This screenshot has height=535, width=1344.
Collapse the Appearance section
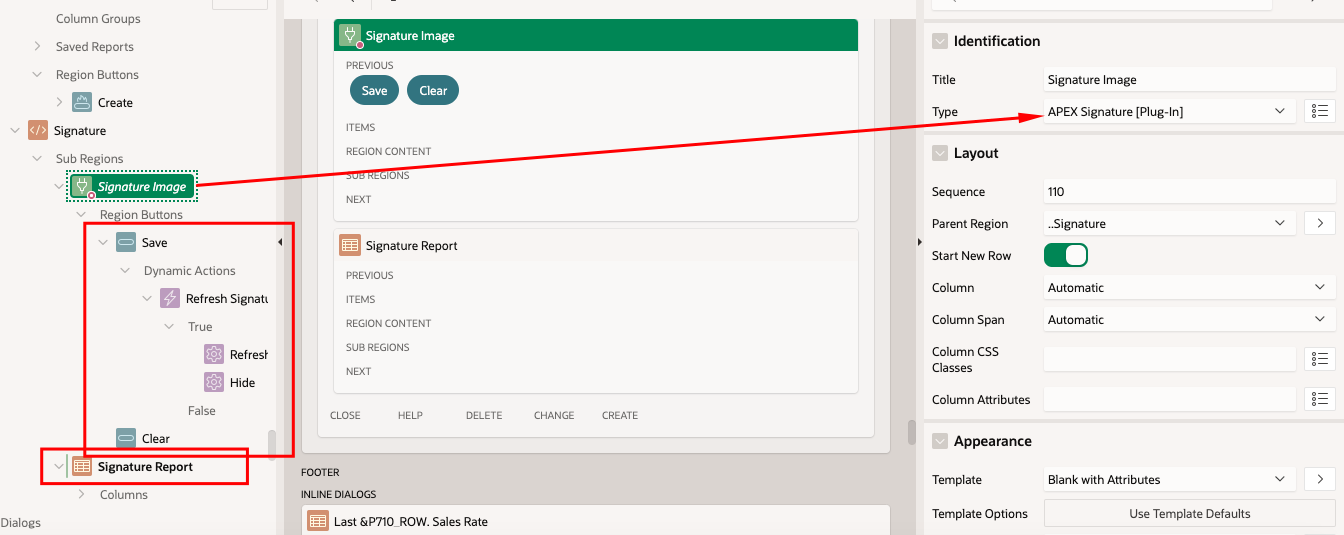pyautogui.click(x=939, y=441)
